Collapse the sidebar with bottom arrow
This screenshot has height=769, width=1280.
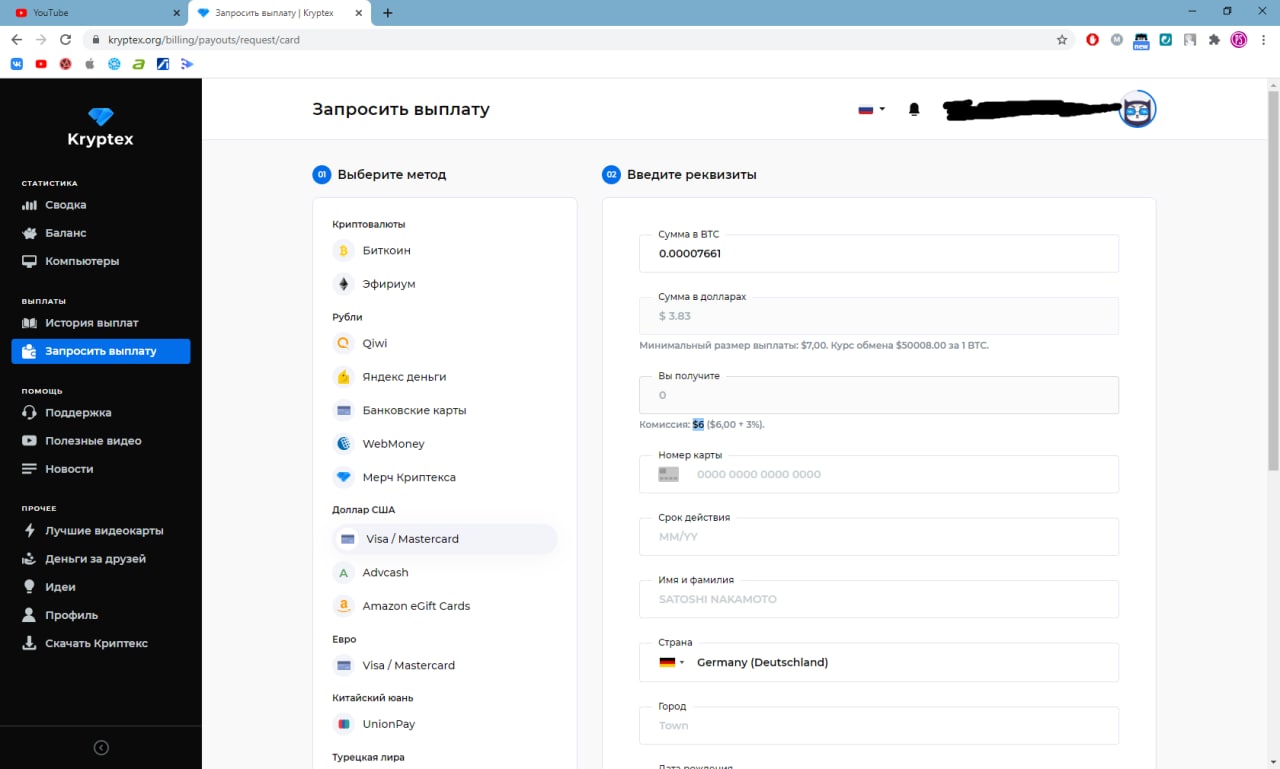pos(101,747)
